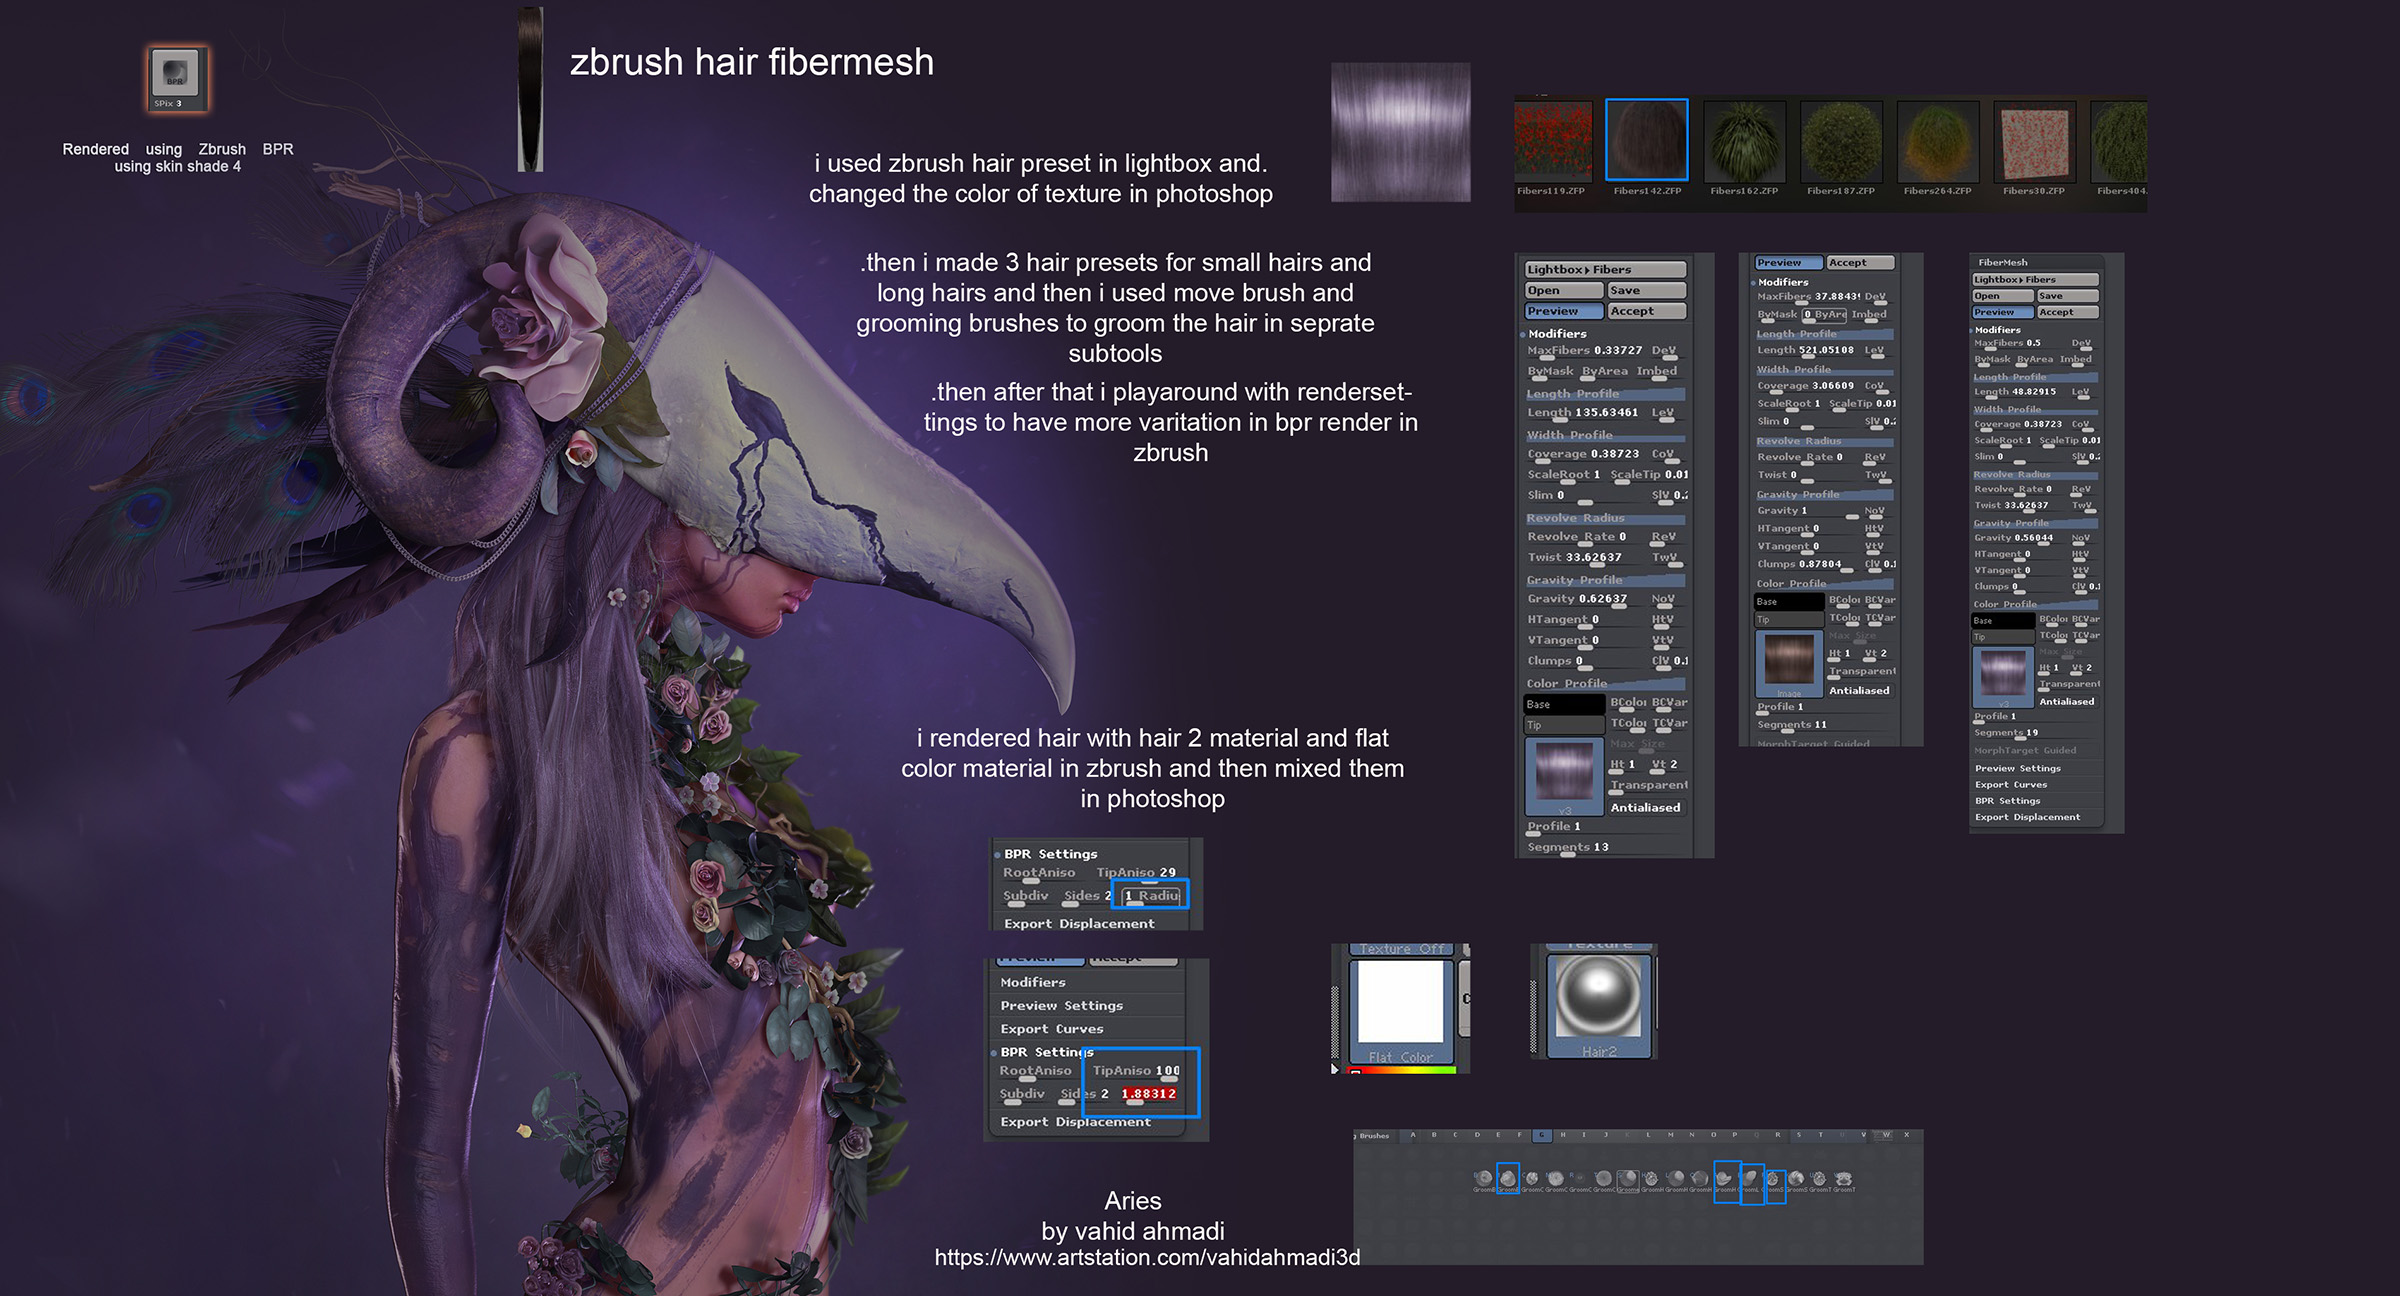
Task: Expand BPR Settings in panel titled FiberMesh
Action: pyautogui.click(x=2007, y=801)
